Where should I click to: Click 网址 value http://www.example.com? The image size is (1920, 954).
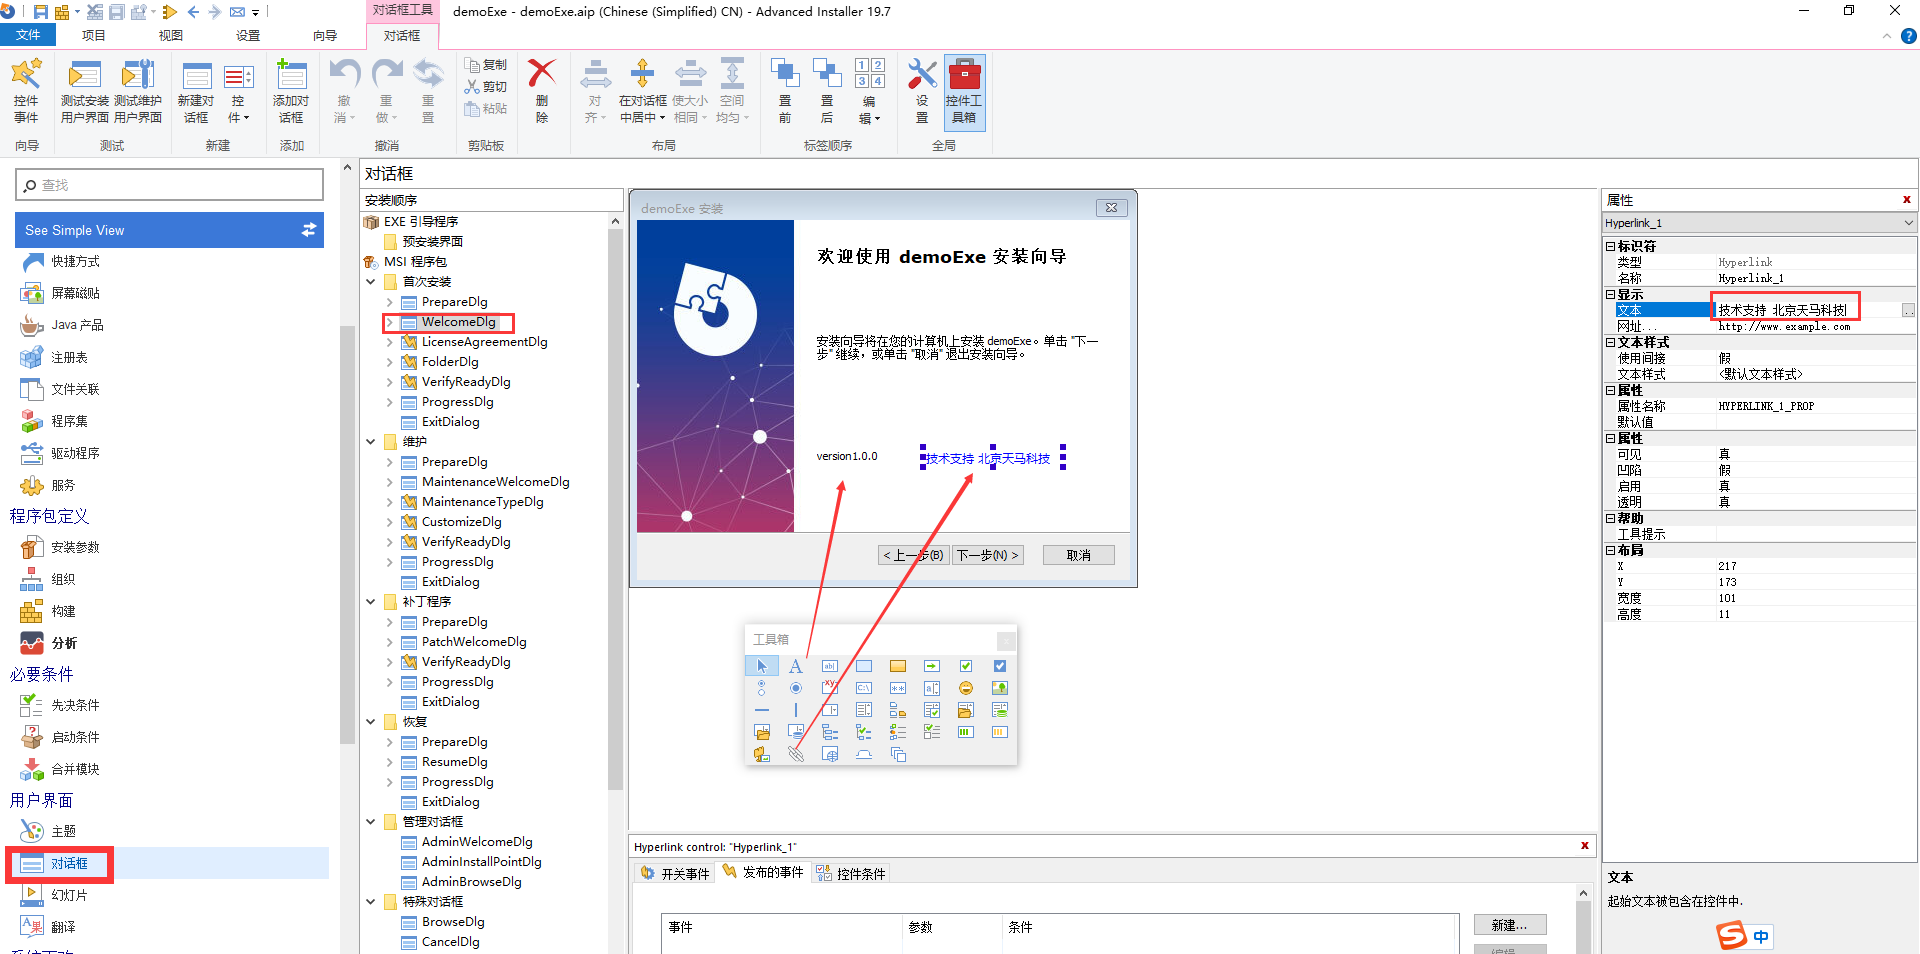(1784, 327)
